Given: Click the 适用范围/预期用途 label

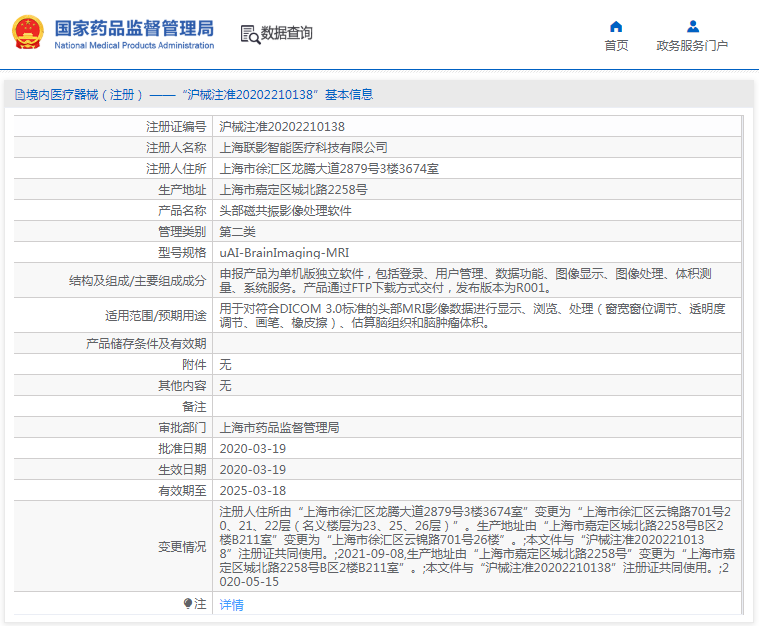Looking at the screenshot, I should click(x=156, y=316).
